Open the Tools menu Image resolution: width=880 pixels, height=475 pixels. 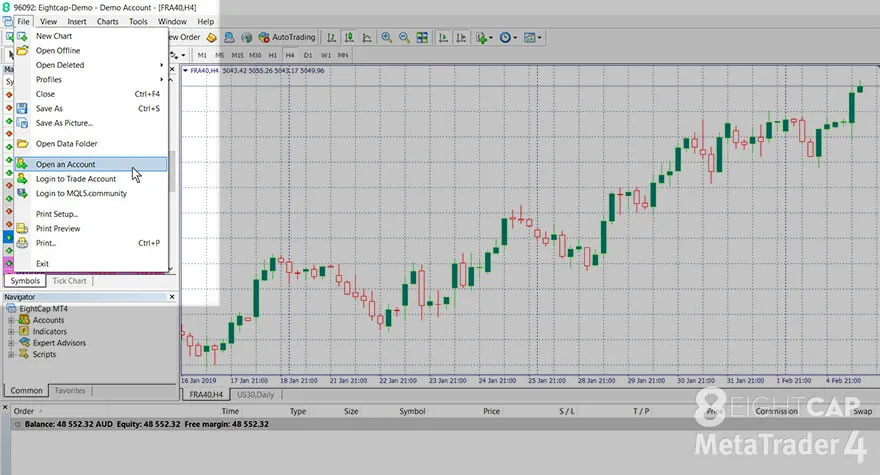(138, 21)
